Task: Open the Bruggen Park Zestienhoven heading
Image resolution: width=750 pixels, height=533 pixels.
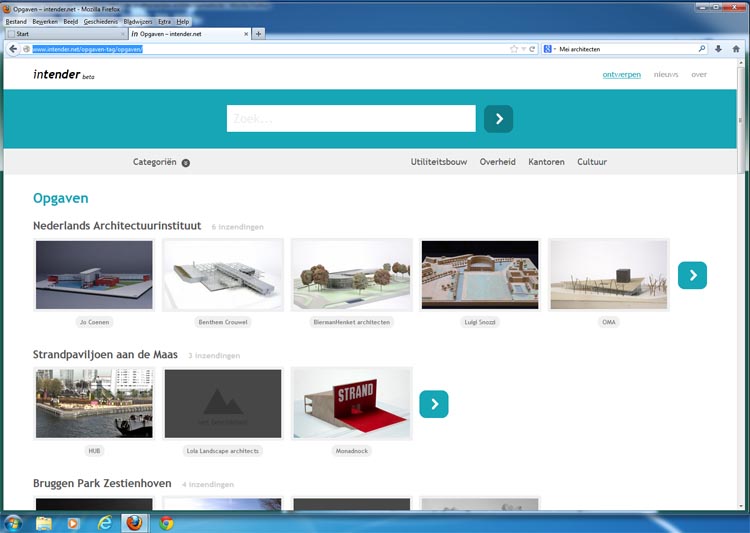Action: (x=102, y=483)
